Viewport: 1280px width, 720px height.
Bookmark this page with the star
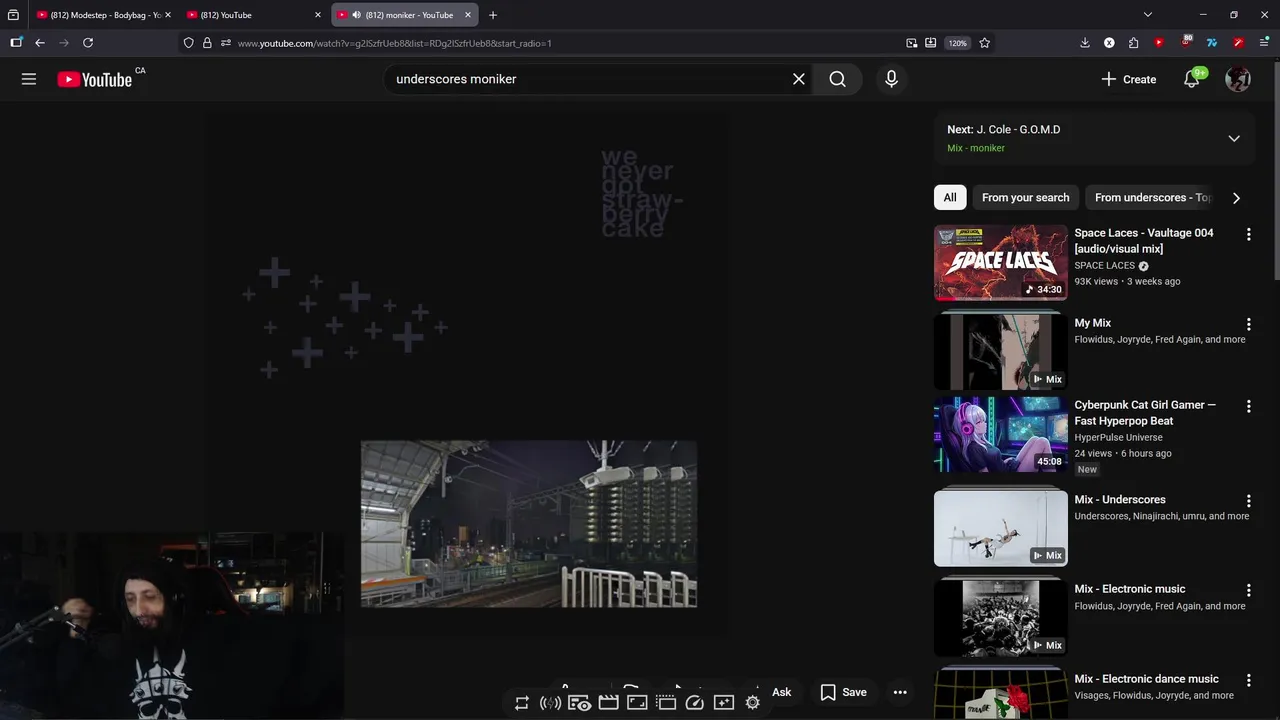(985, 43)
